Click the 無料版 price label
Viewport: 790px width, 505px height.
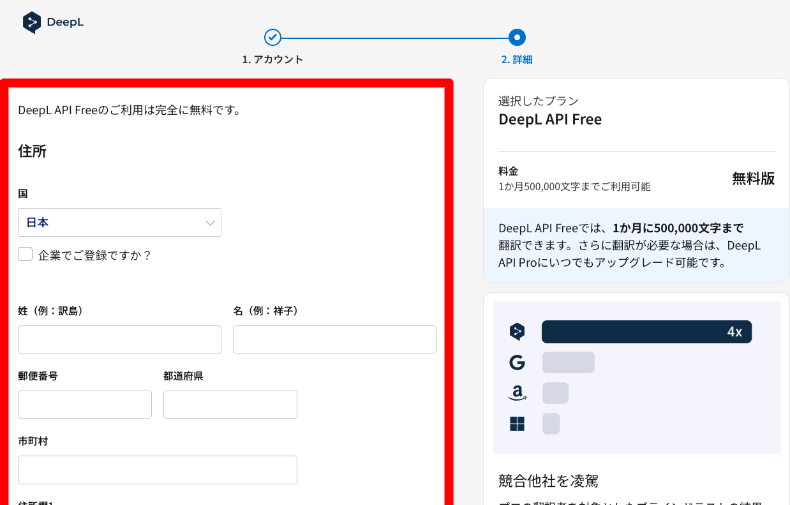[x=753, y=178]
